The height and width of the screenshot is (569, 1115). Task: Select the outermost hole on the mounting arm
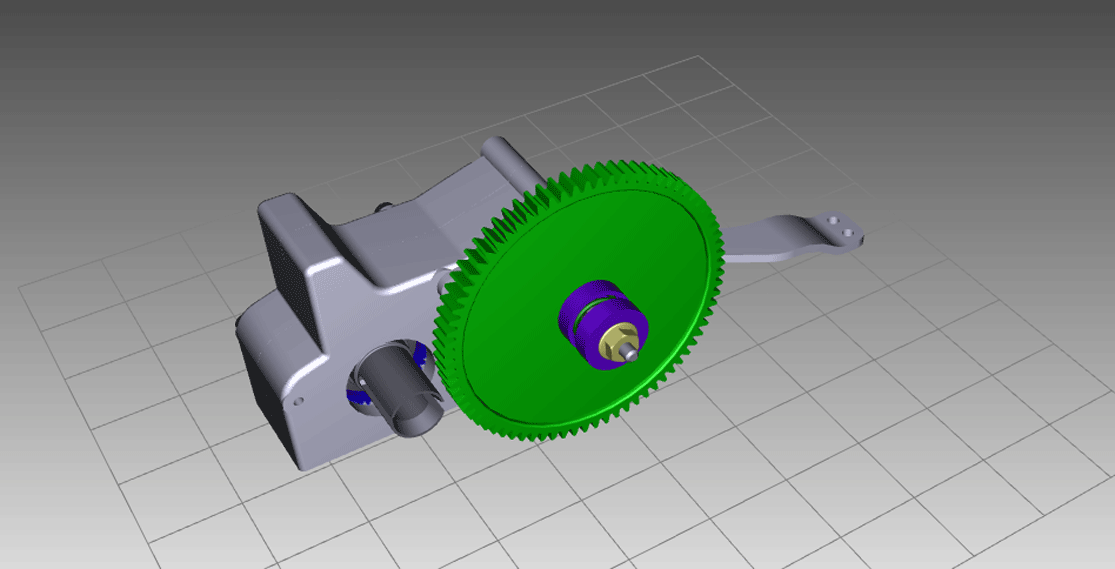pyautogui.click(x=850, y=232)
